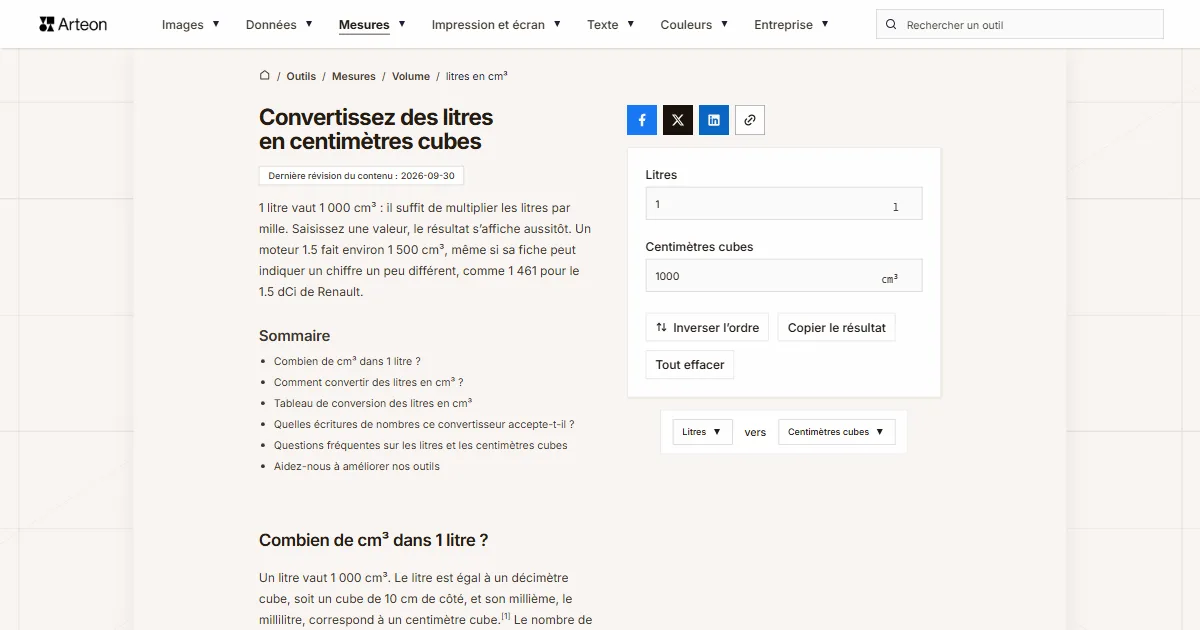
Task: Copy the page link icon
Action: (x=750, y=120)
